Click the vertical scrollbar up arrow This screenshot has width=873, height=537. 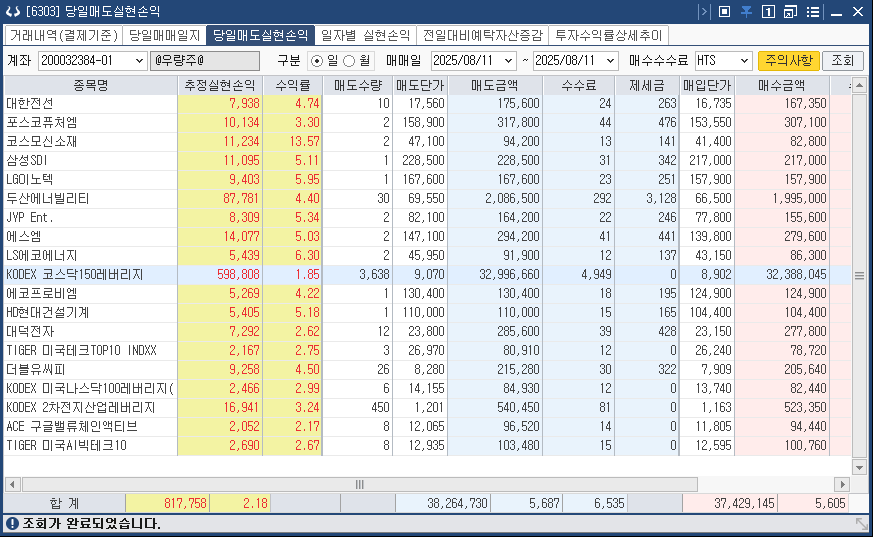(x=859, y=85)
